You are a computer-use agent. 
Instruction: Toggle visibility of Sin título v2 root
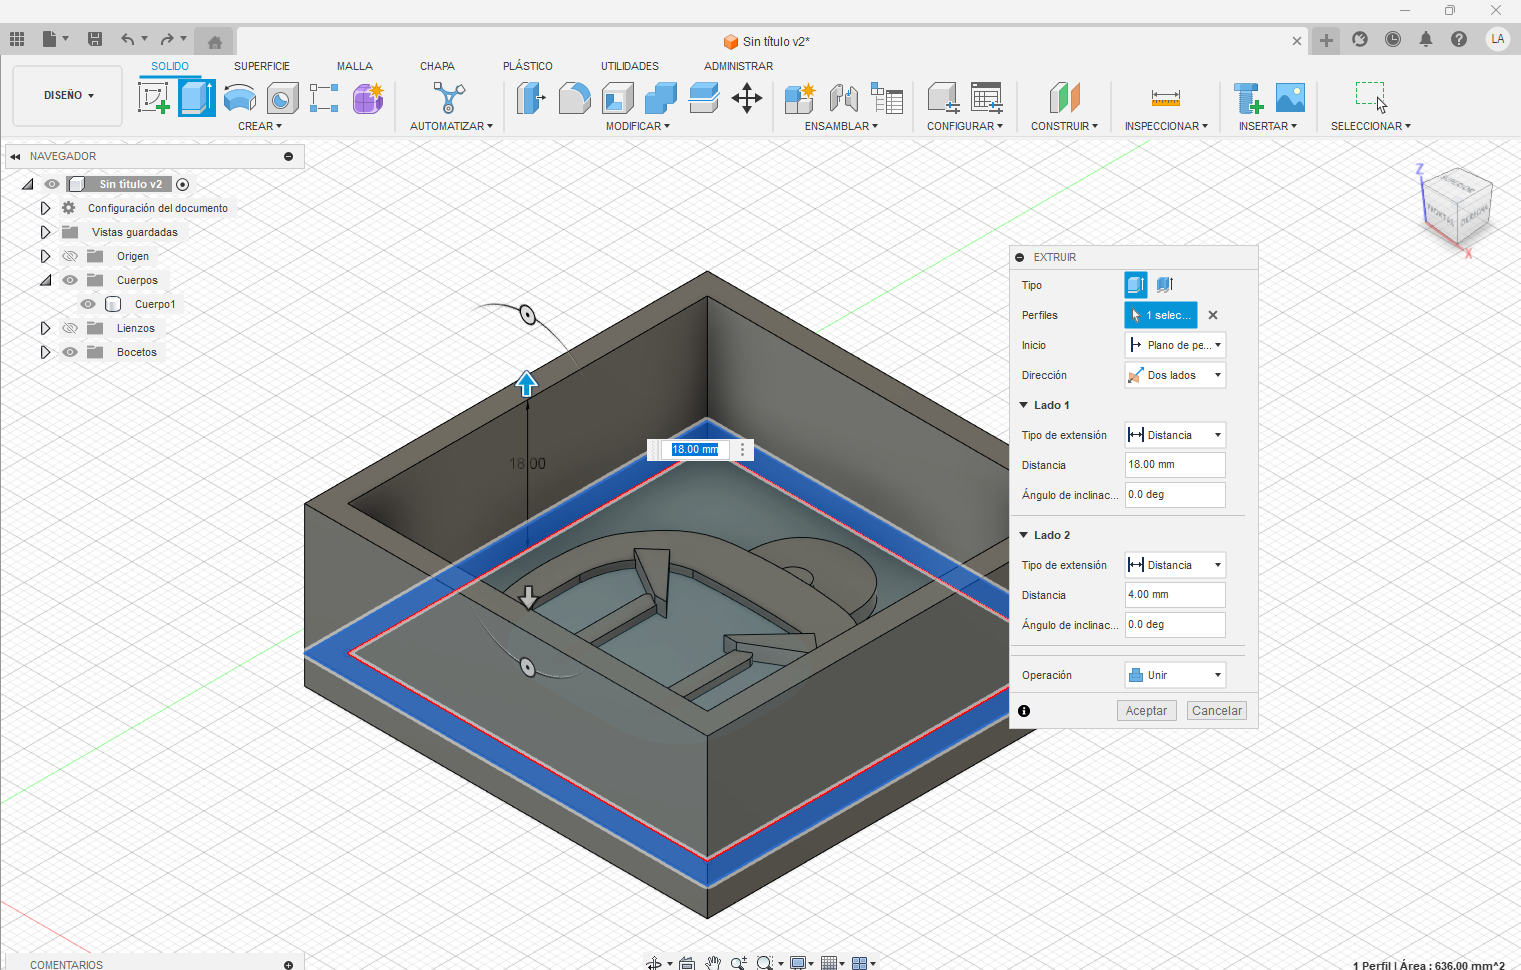tap(52, 184)
